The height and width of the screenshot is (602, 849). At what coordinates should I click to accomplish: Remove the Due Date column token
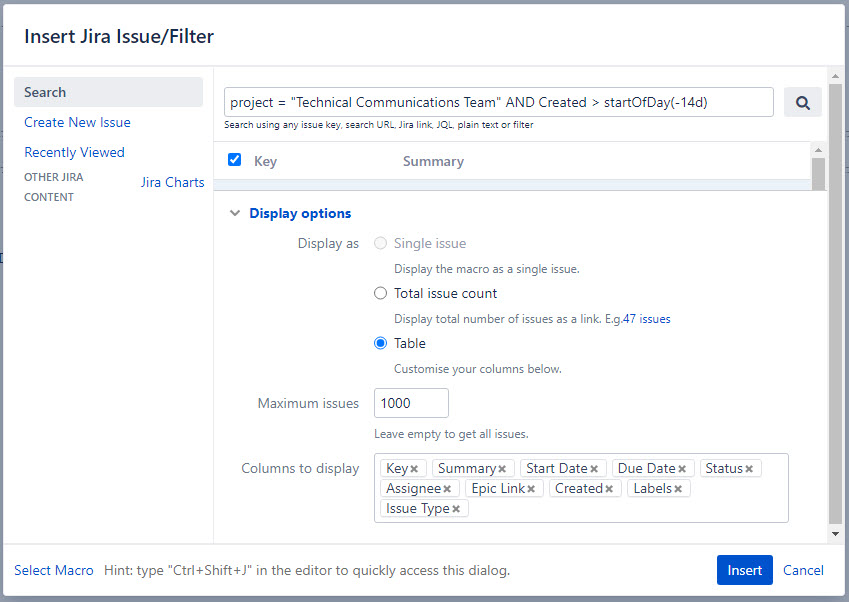[679, 467]
